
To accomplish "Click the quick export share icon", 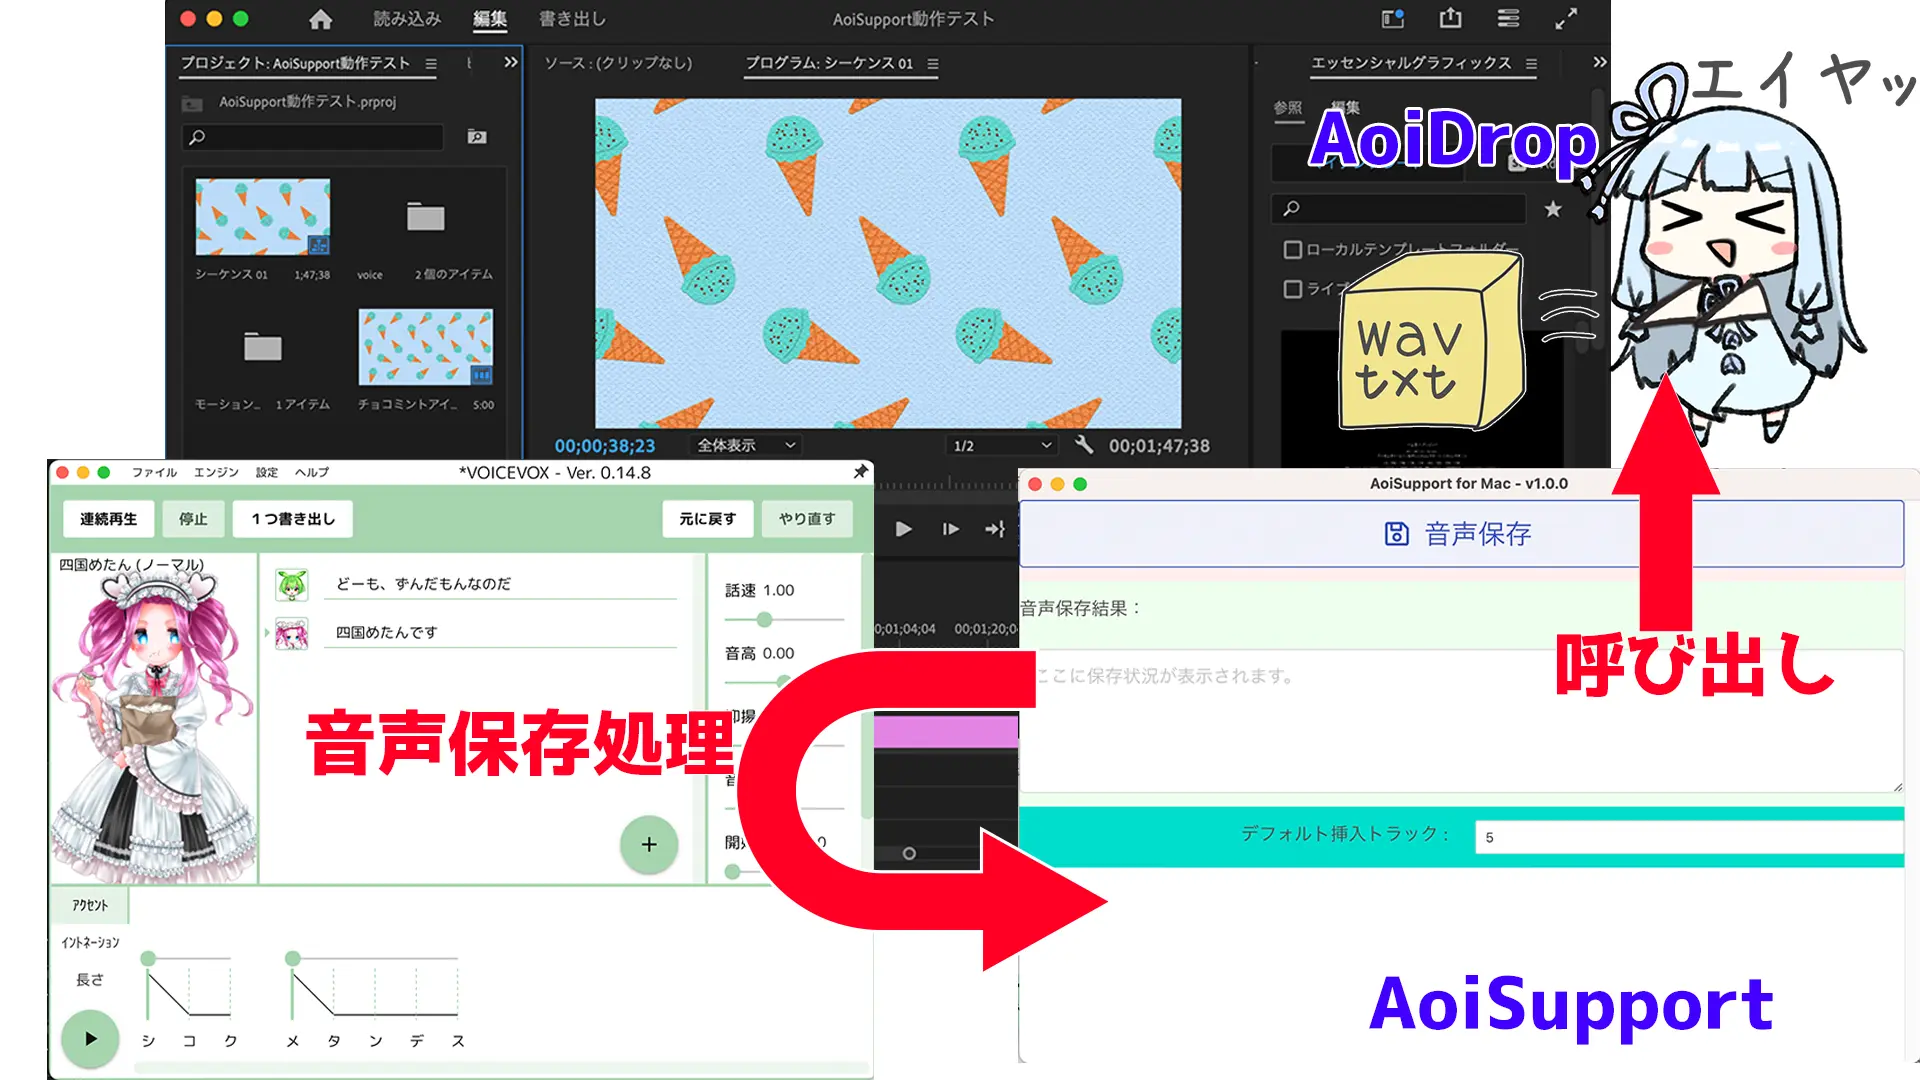I will (1450, 18).
